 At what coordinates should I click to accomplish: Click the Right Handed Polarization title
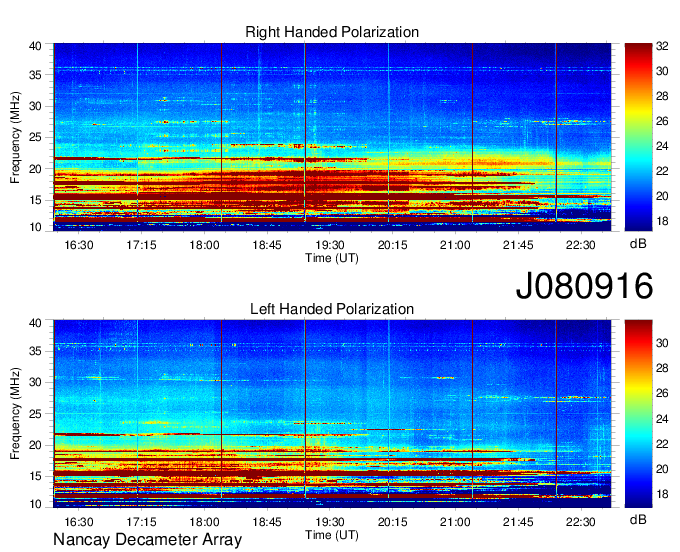tap(332, 32)
